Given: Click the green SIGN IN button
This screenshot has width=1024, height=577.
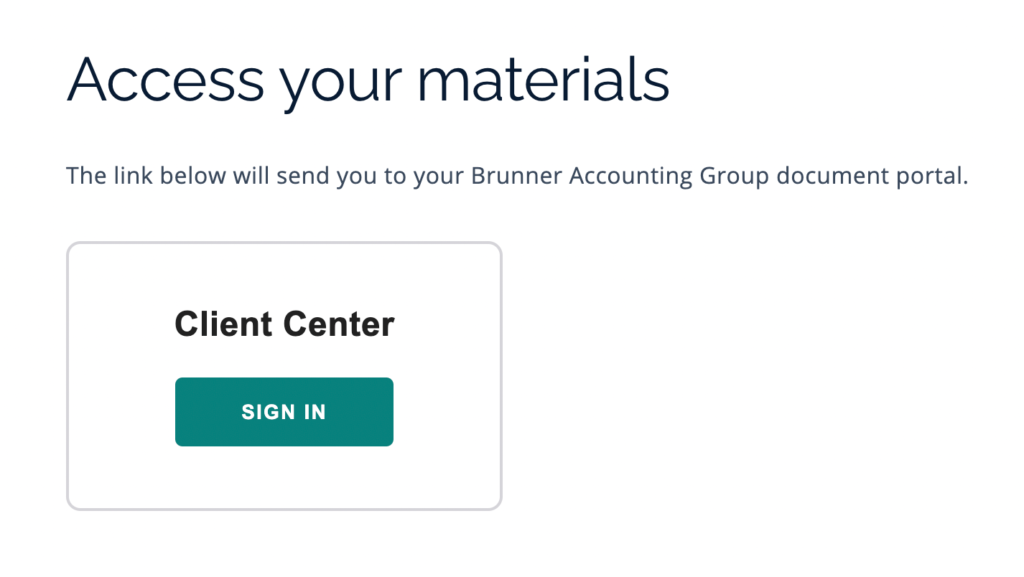Looking at the screenshot, I should tap(284, 412).
